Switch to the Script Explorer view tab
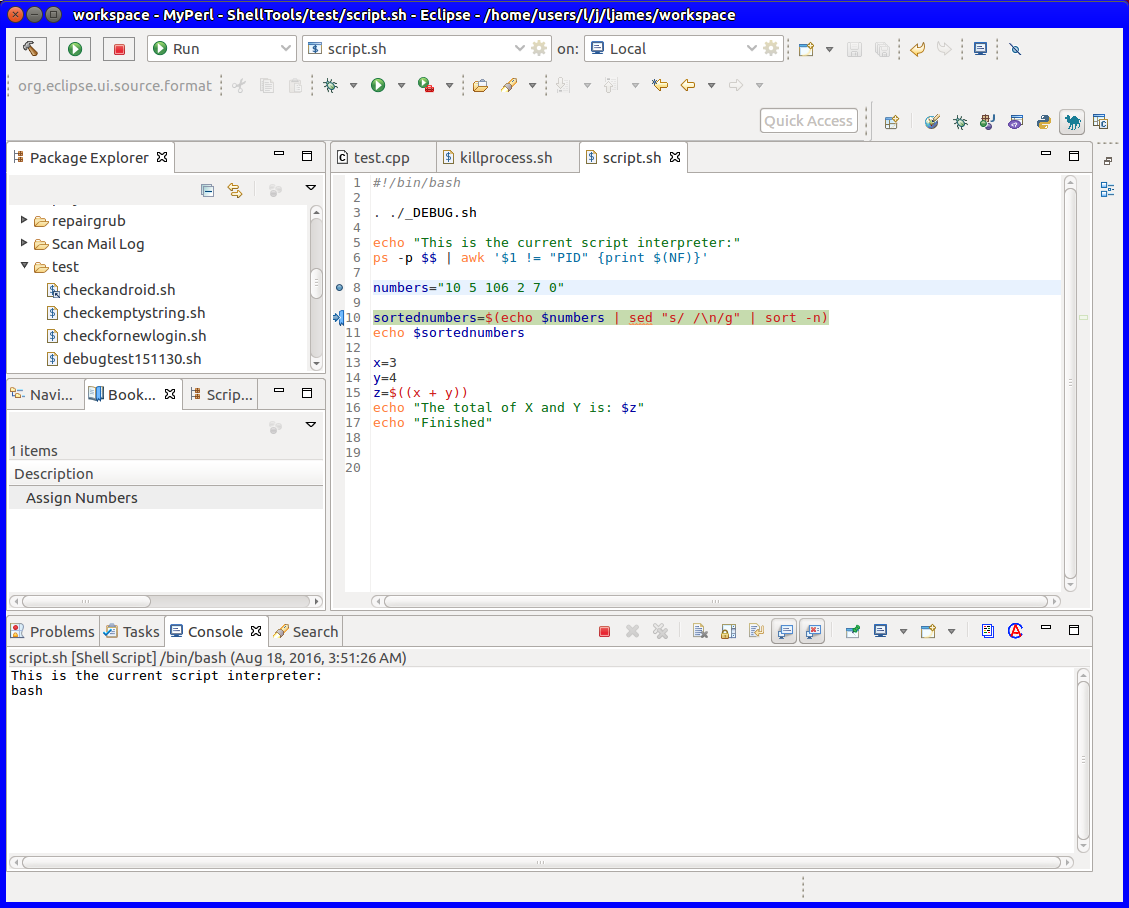Image resolution: width=1129 pixels, height=908 pixels. [222, 395]
